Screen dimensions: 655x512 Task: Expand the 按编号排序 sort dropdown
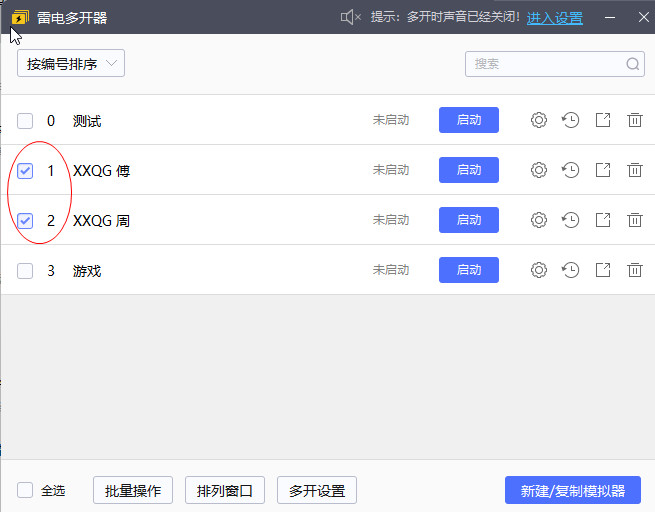pyautogui.click(x=70, y=64)
